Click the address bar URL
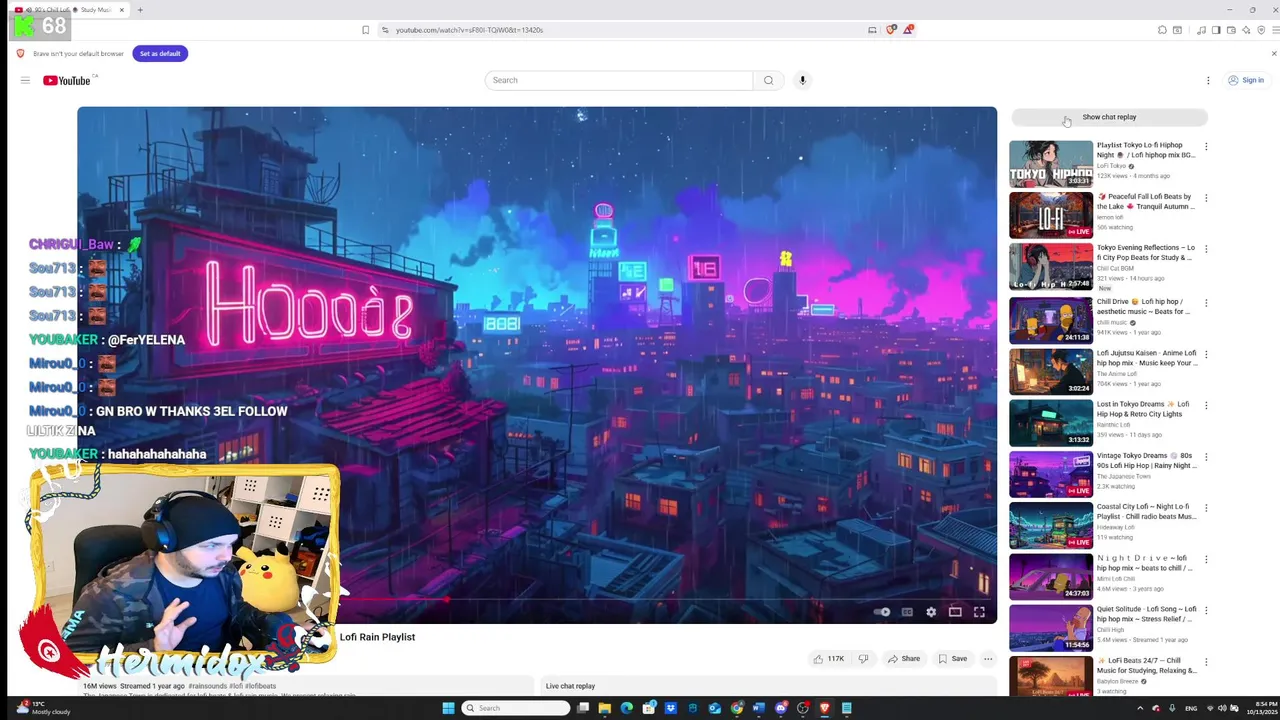 [469, 30]
